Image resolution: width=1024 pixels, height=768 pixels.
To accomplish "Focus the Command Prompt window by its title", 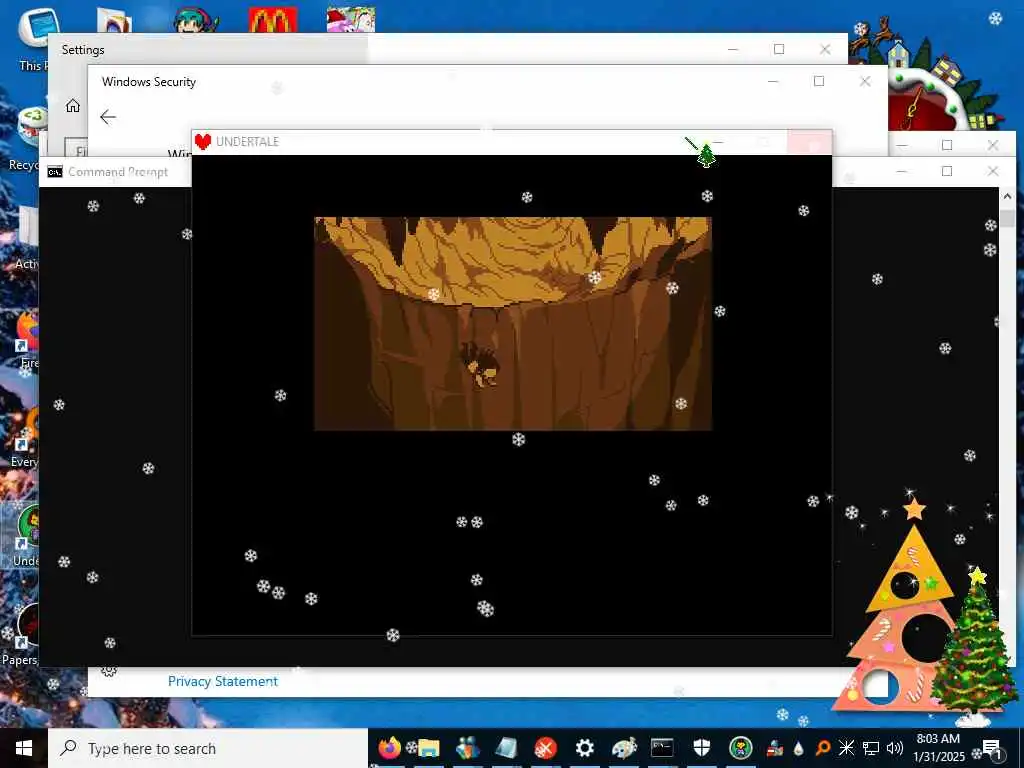I will [118, 172].
